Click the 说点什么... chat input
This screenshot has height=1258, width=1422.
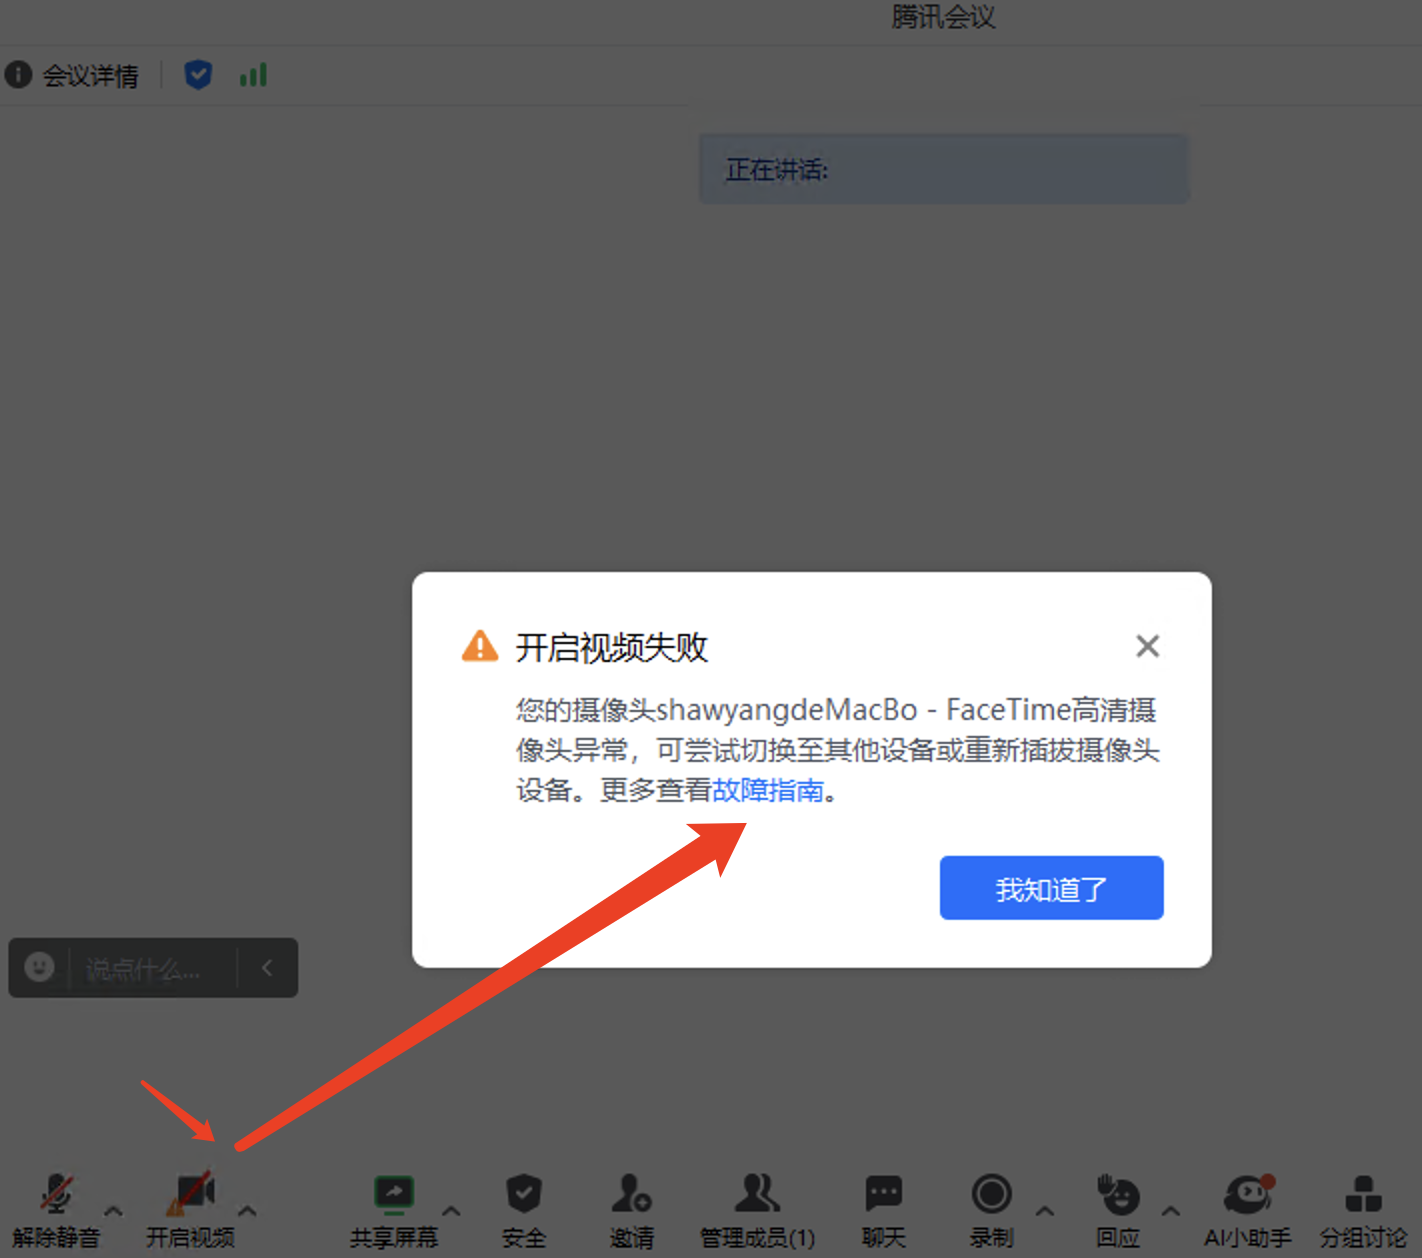point(143,968)
